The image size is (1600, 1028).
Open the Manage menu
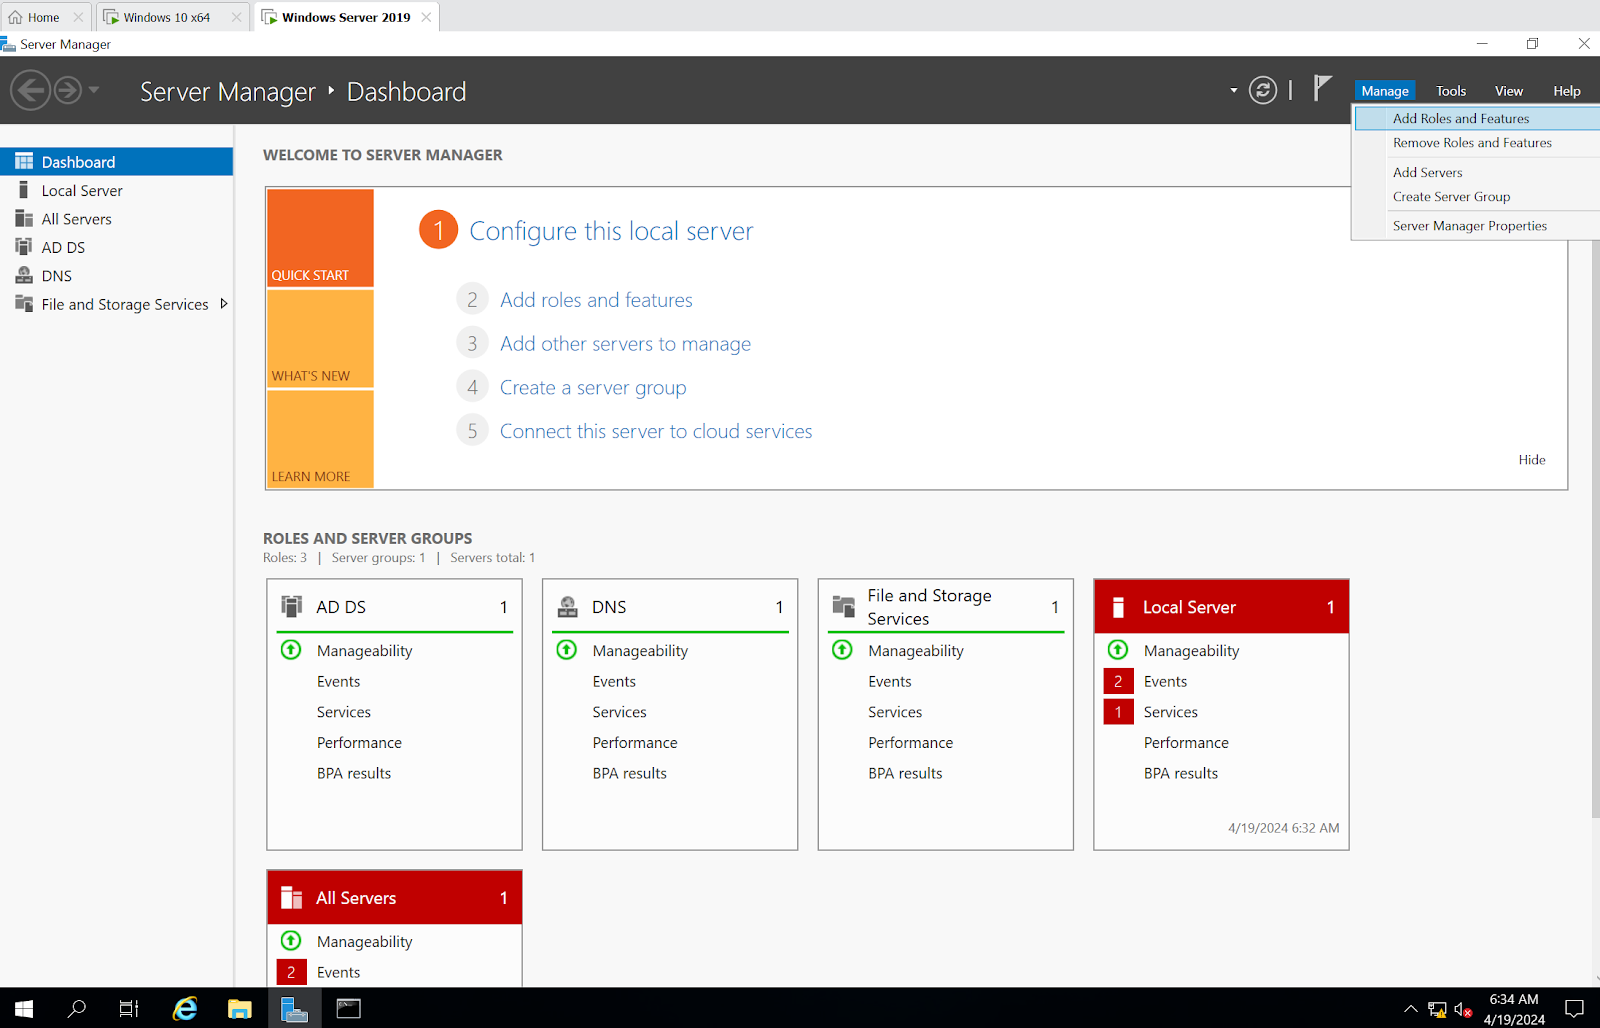click(x=1385, y=91)
